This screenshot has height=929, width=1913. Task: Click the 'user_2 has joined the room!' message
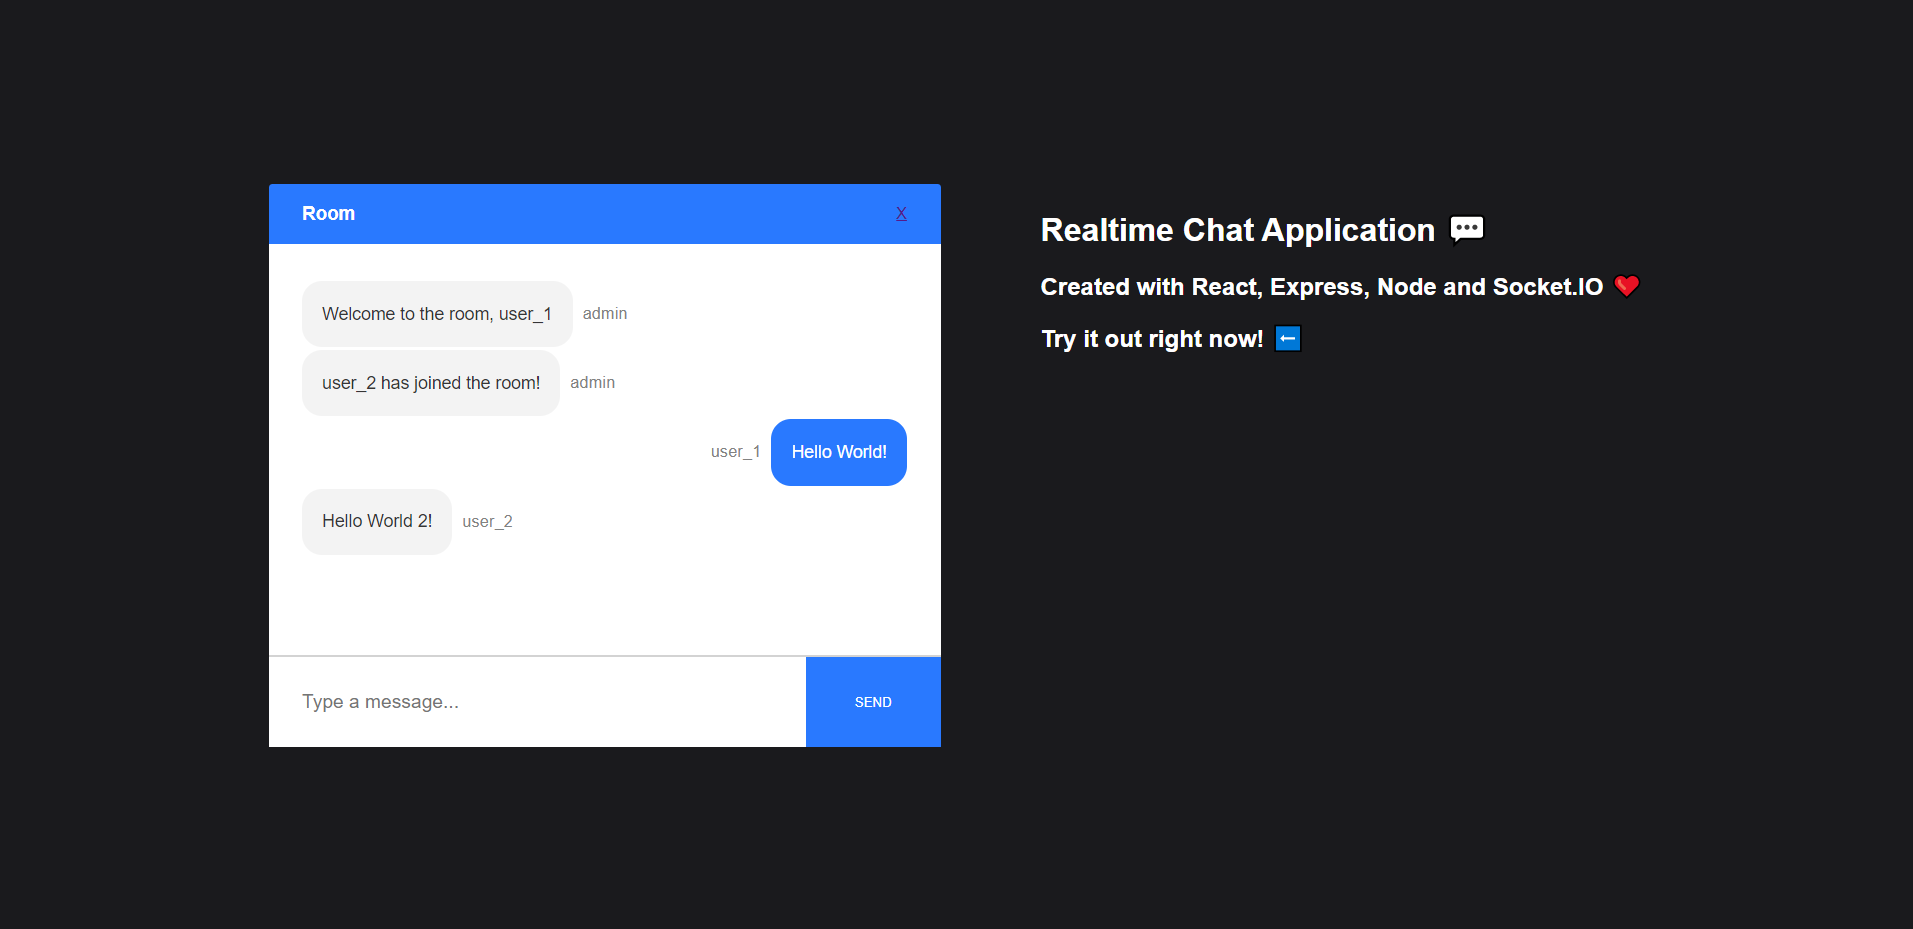click(x=430, y=382)
